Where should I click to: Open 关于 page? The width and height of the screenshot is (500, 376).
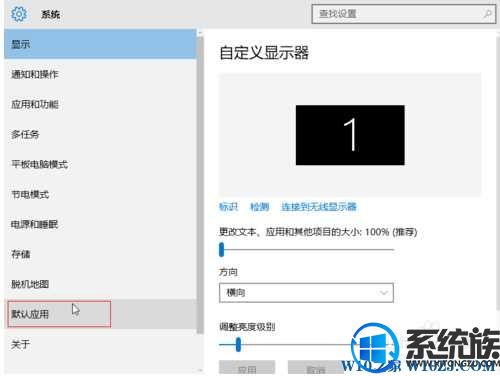(x=100, y=344)
